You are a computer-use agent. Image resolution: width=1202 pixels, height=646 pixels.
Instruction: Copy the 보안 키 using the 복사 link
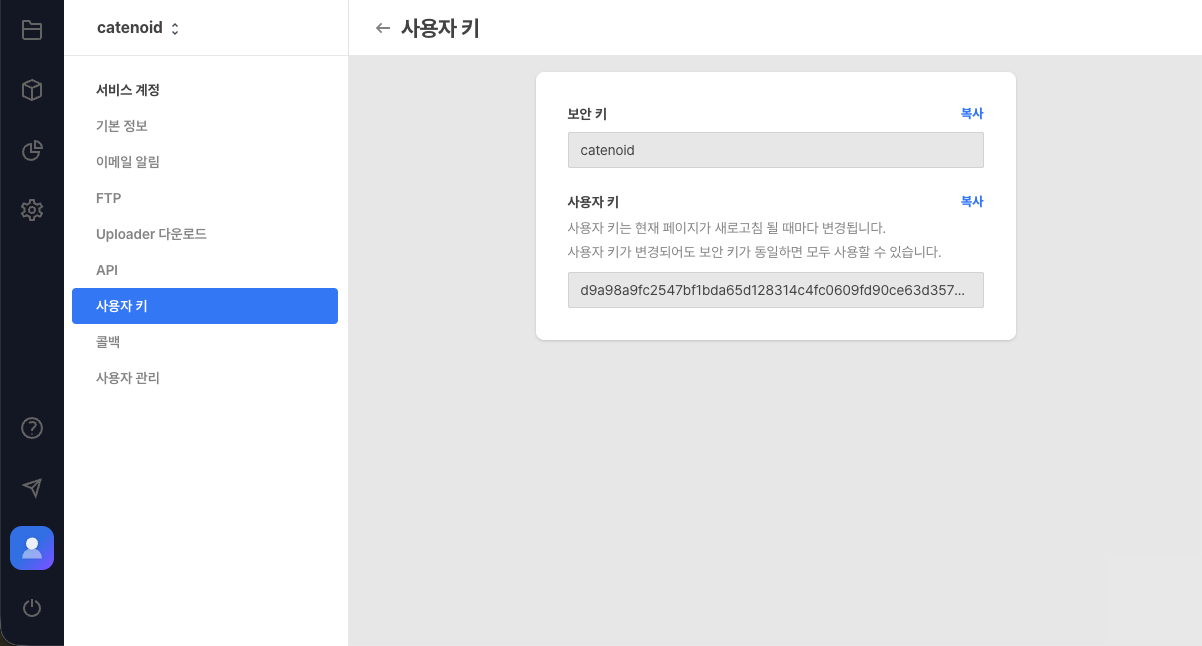pos(971,113)
